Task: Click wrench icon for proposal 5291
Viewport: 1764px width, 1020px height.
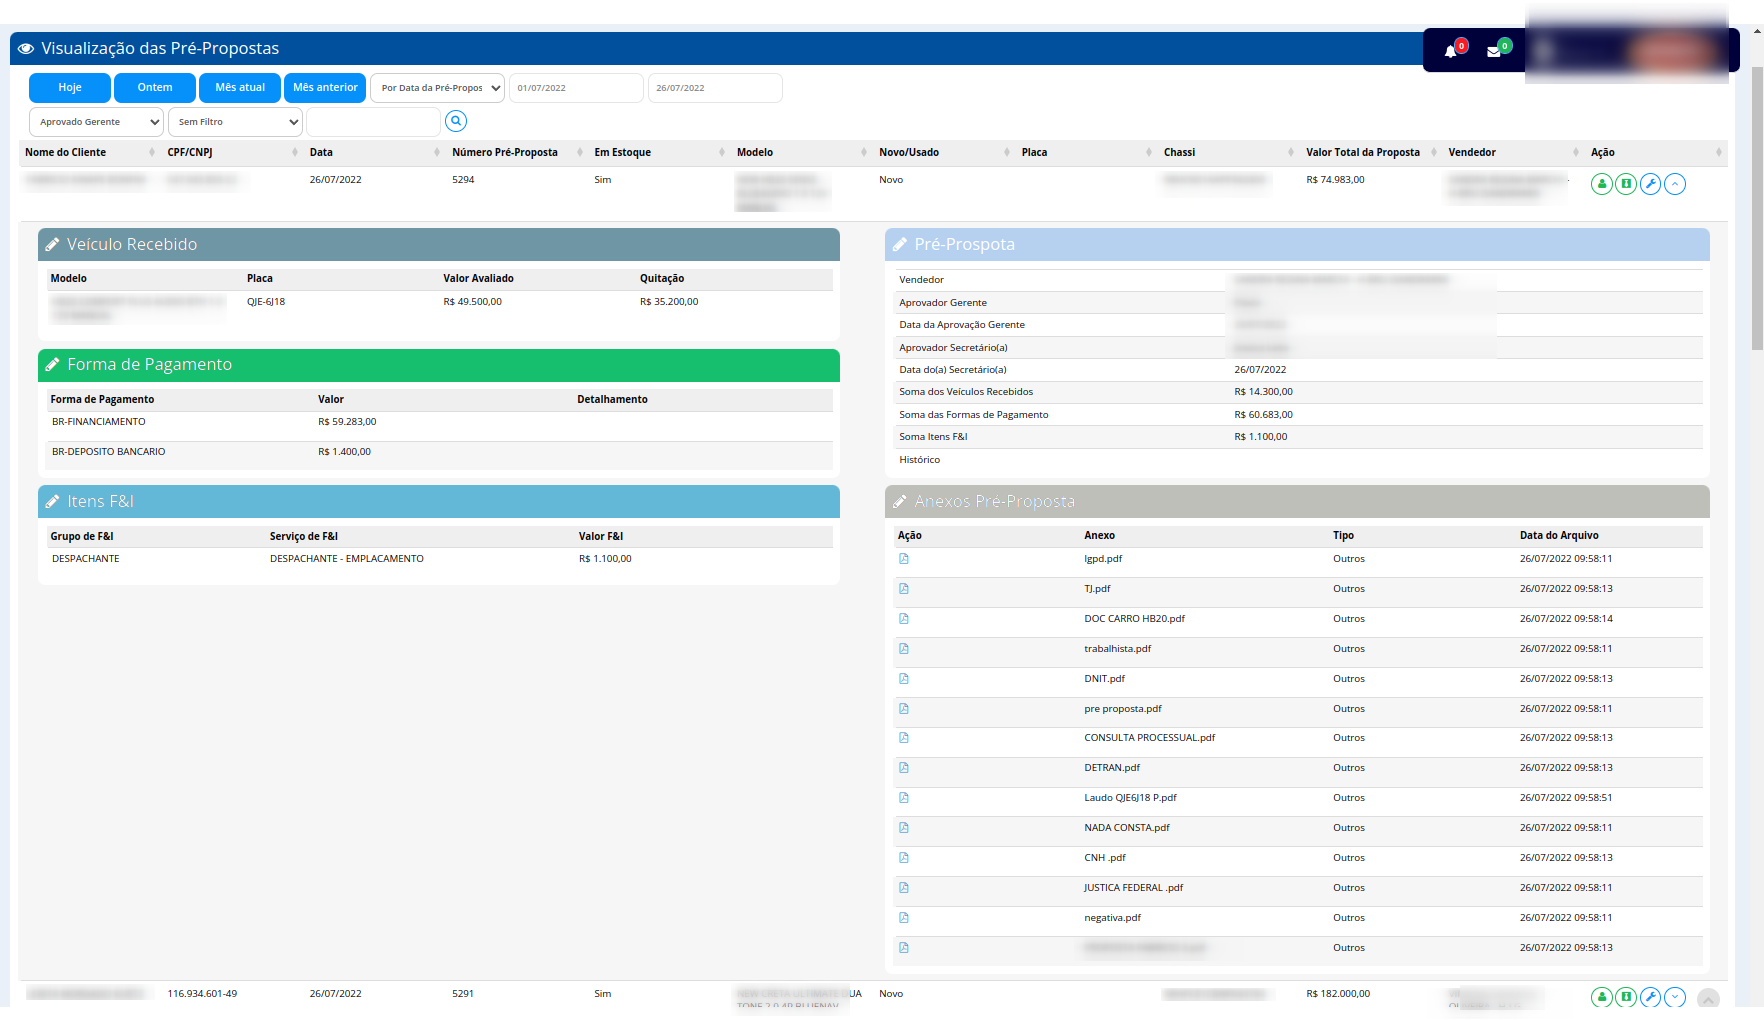Action: (x=1651, y=997)
